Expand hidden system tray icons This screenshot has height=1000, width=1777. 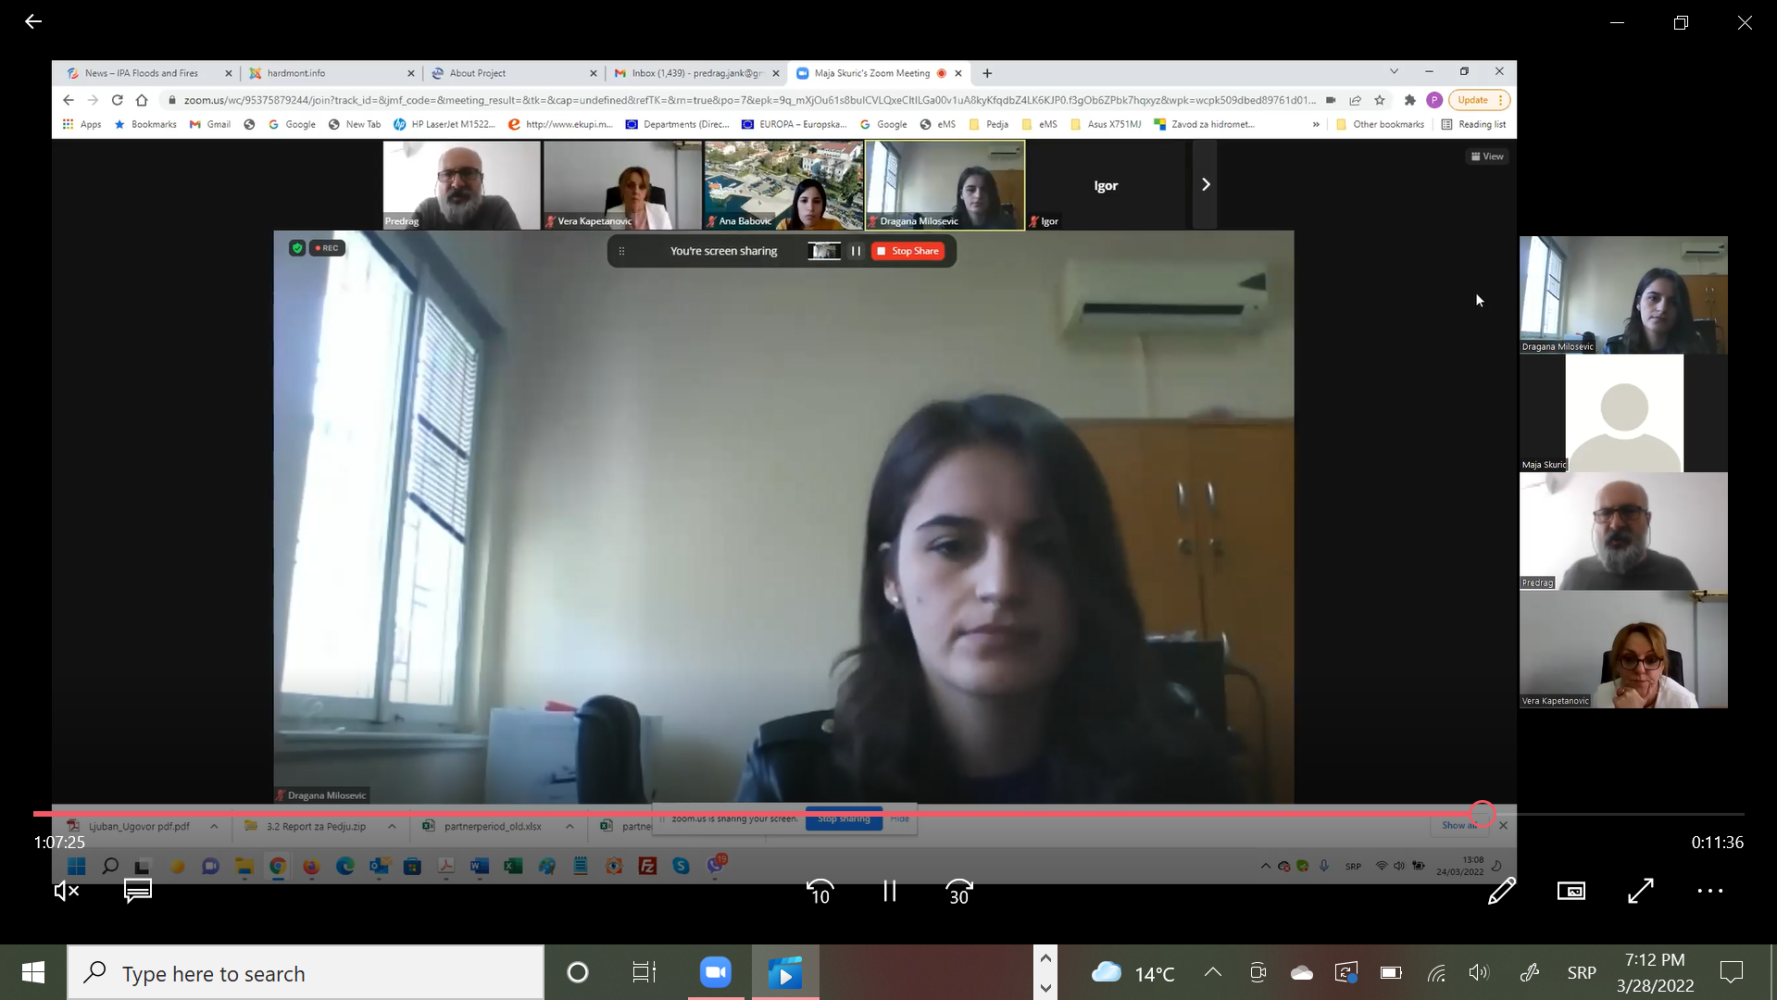[x=1212, y=972]
